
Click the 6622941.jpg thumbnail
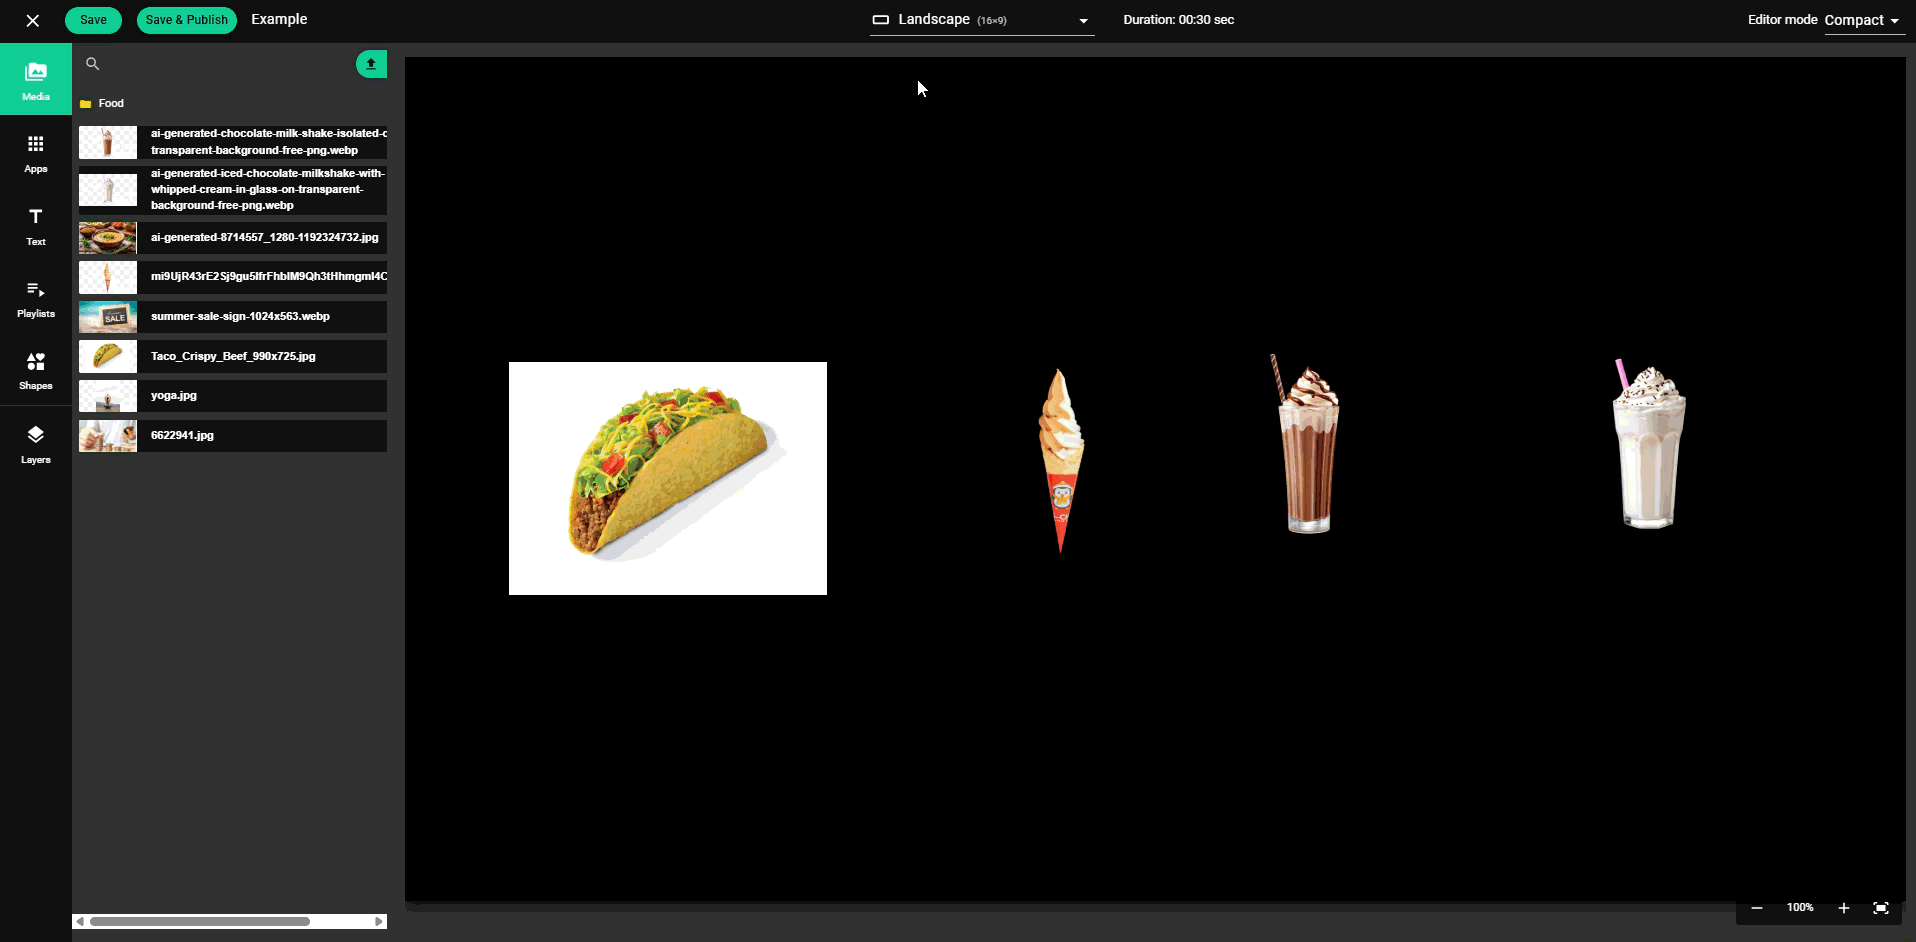pos(108,436)
